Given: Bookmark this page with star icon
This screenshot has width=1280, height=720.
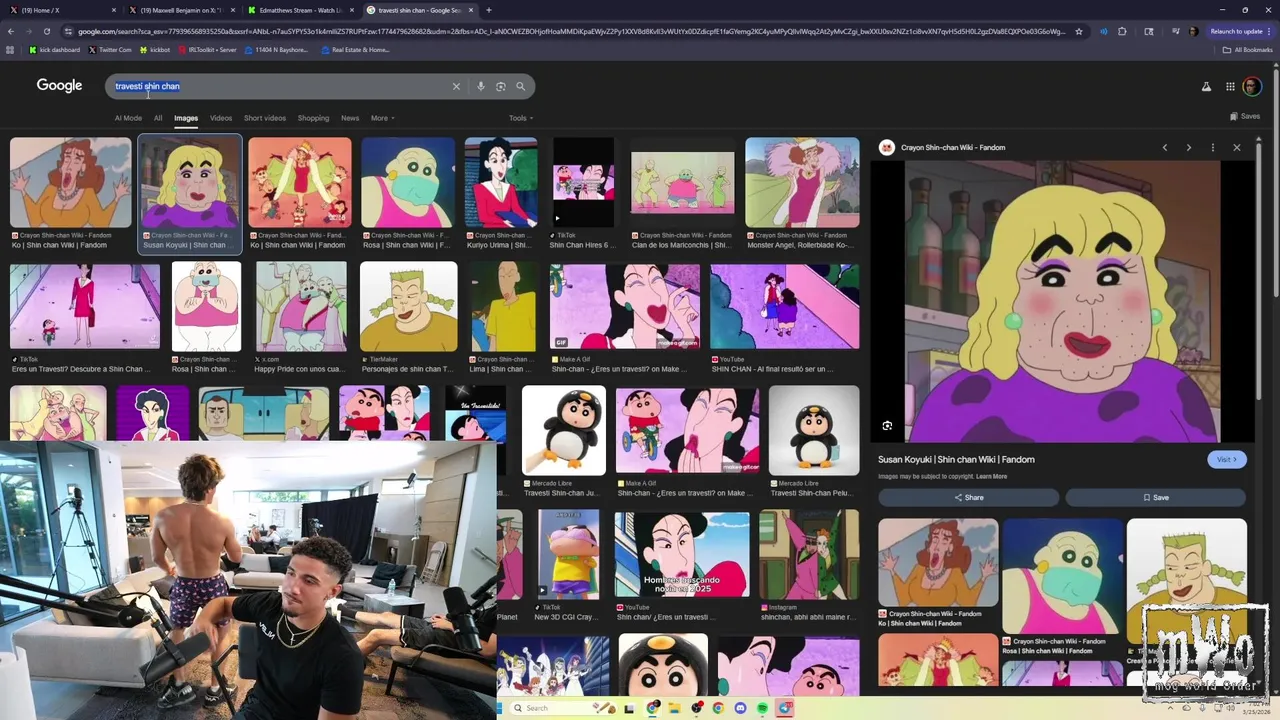Looking at the screenshot, I should [1079, 31].
